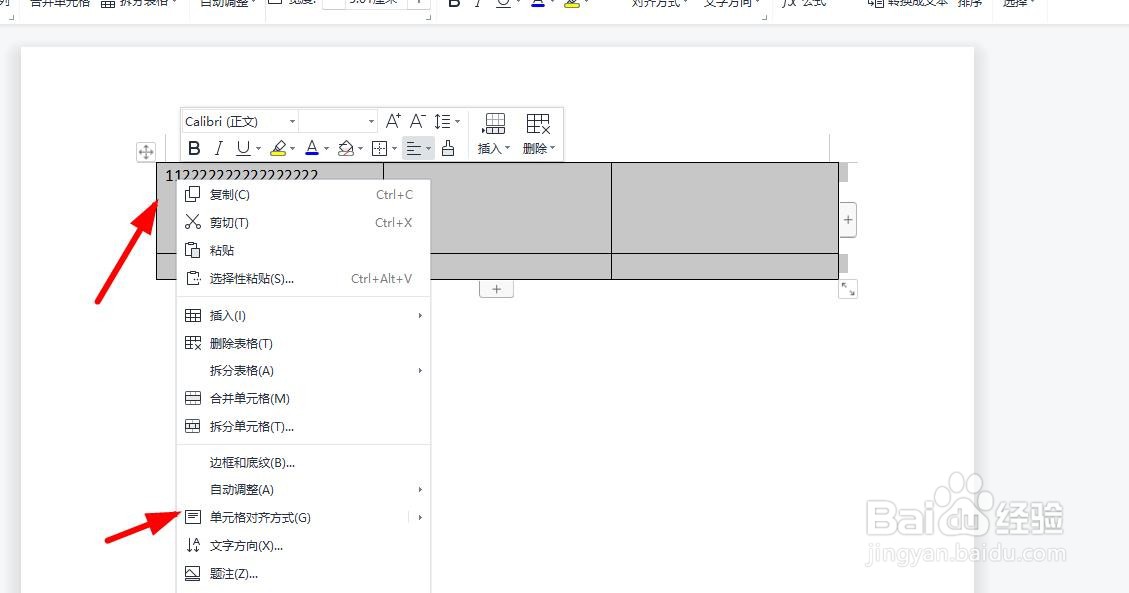Click the font color icon

(313, 148)
